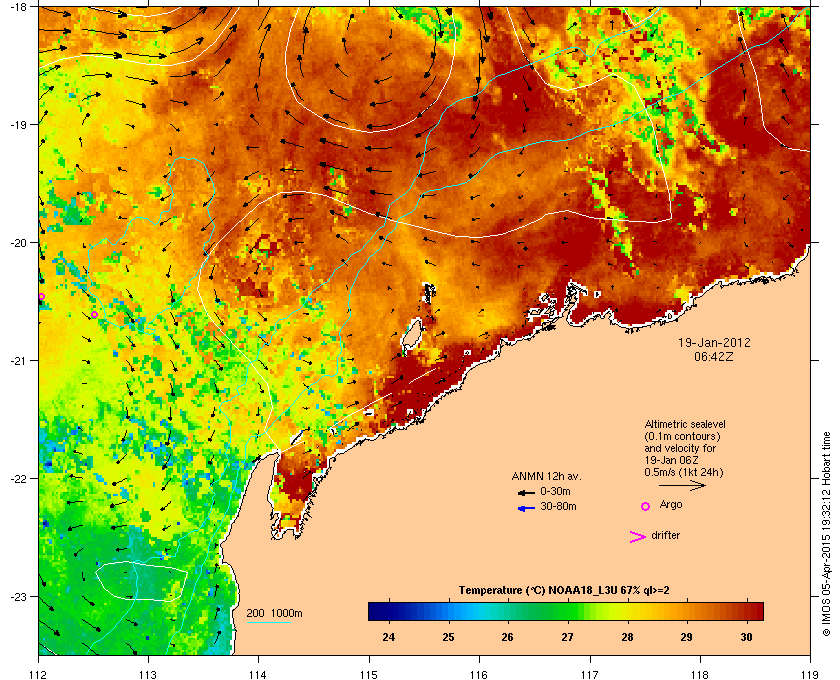Viewport: 840px width, 680px height.
Task: Click the colorbar tick label '30'
Action: tap(746, 637)
